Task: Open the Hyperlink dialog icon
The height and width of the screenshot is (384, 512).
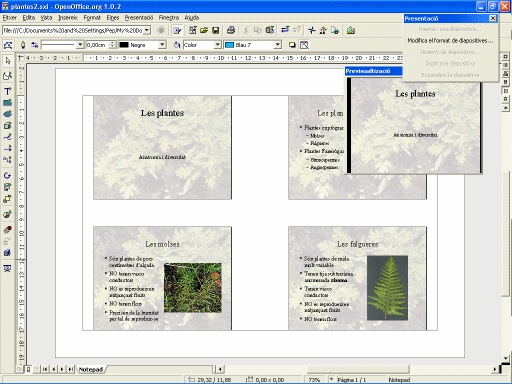Action: [x=335, y=30]
